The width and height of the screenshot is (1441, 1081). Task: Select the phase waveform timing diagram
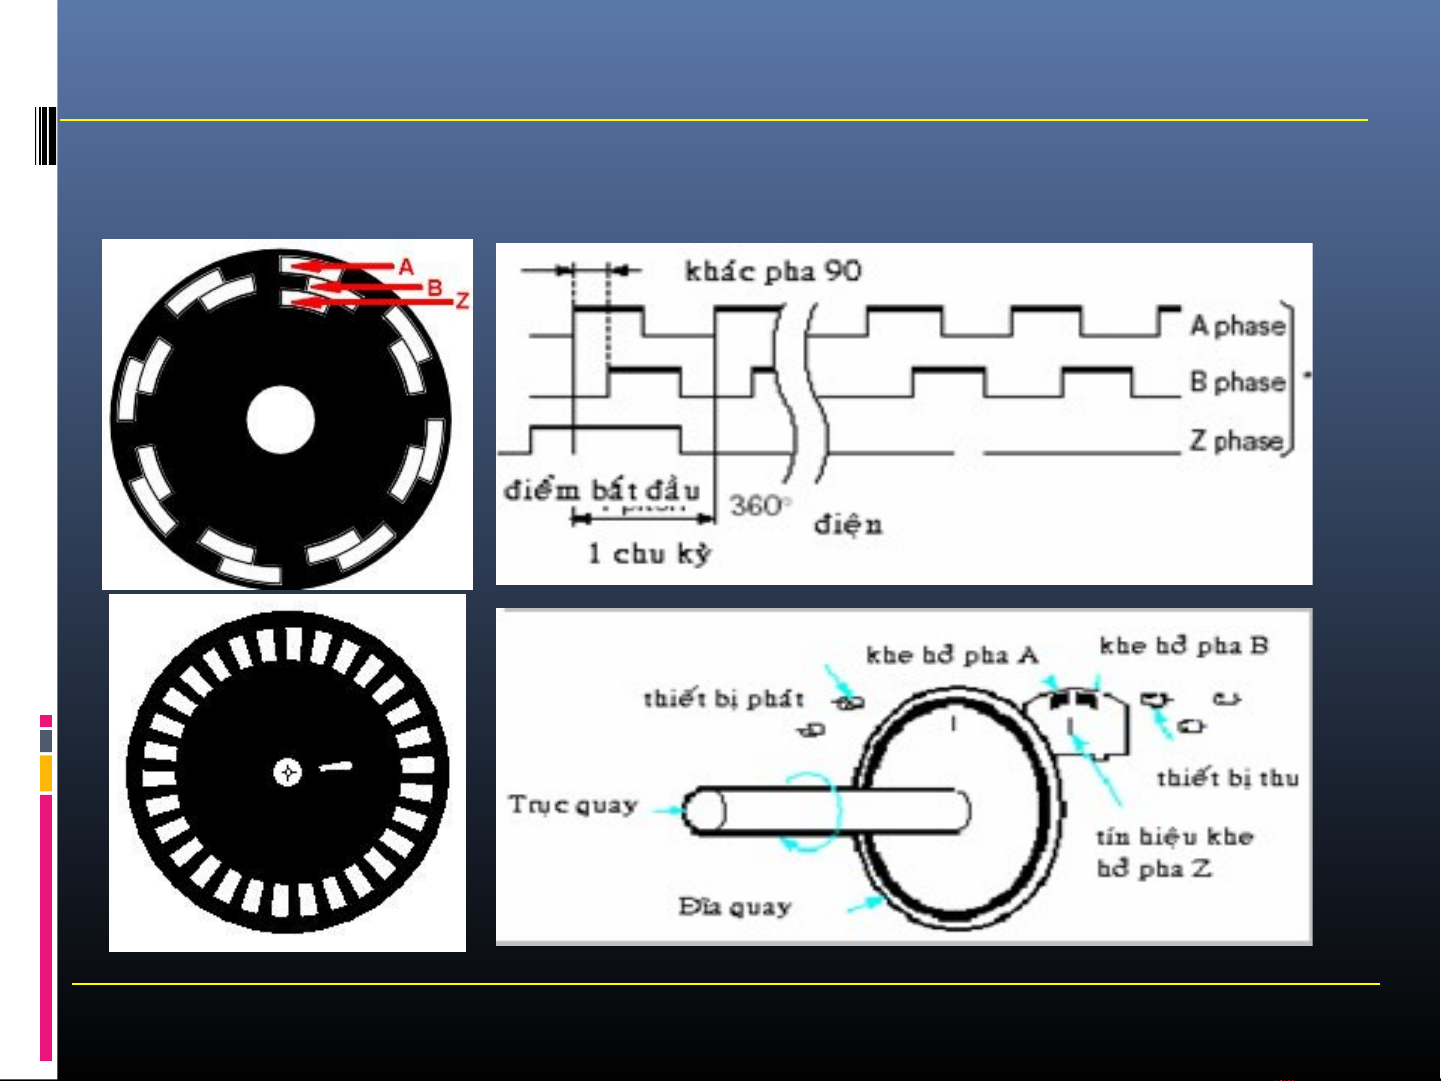click(x=903, y=413)
